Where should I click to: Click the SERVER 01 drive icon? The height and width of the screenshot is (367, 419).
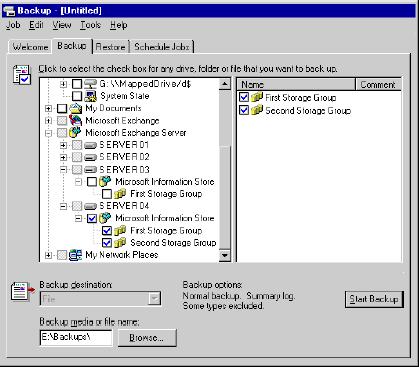click(90, 145)
